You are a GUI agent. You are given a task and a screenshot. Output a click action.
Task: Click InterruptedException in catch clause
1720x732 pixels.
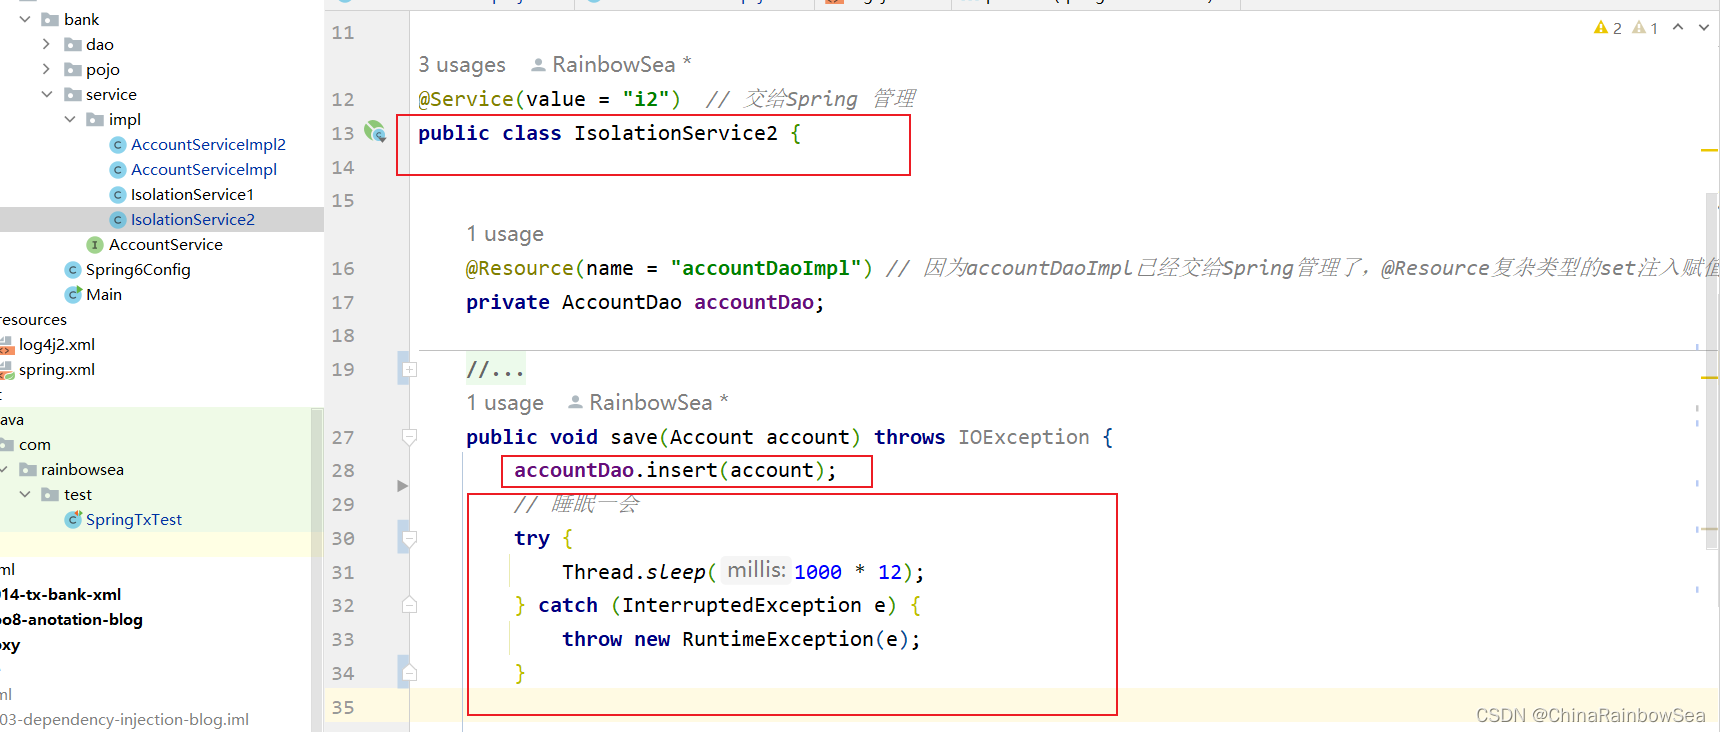[x=742, y=605]
